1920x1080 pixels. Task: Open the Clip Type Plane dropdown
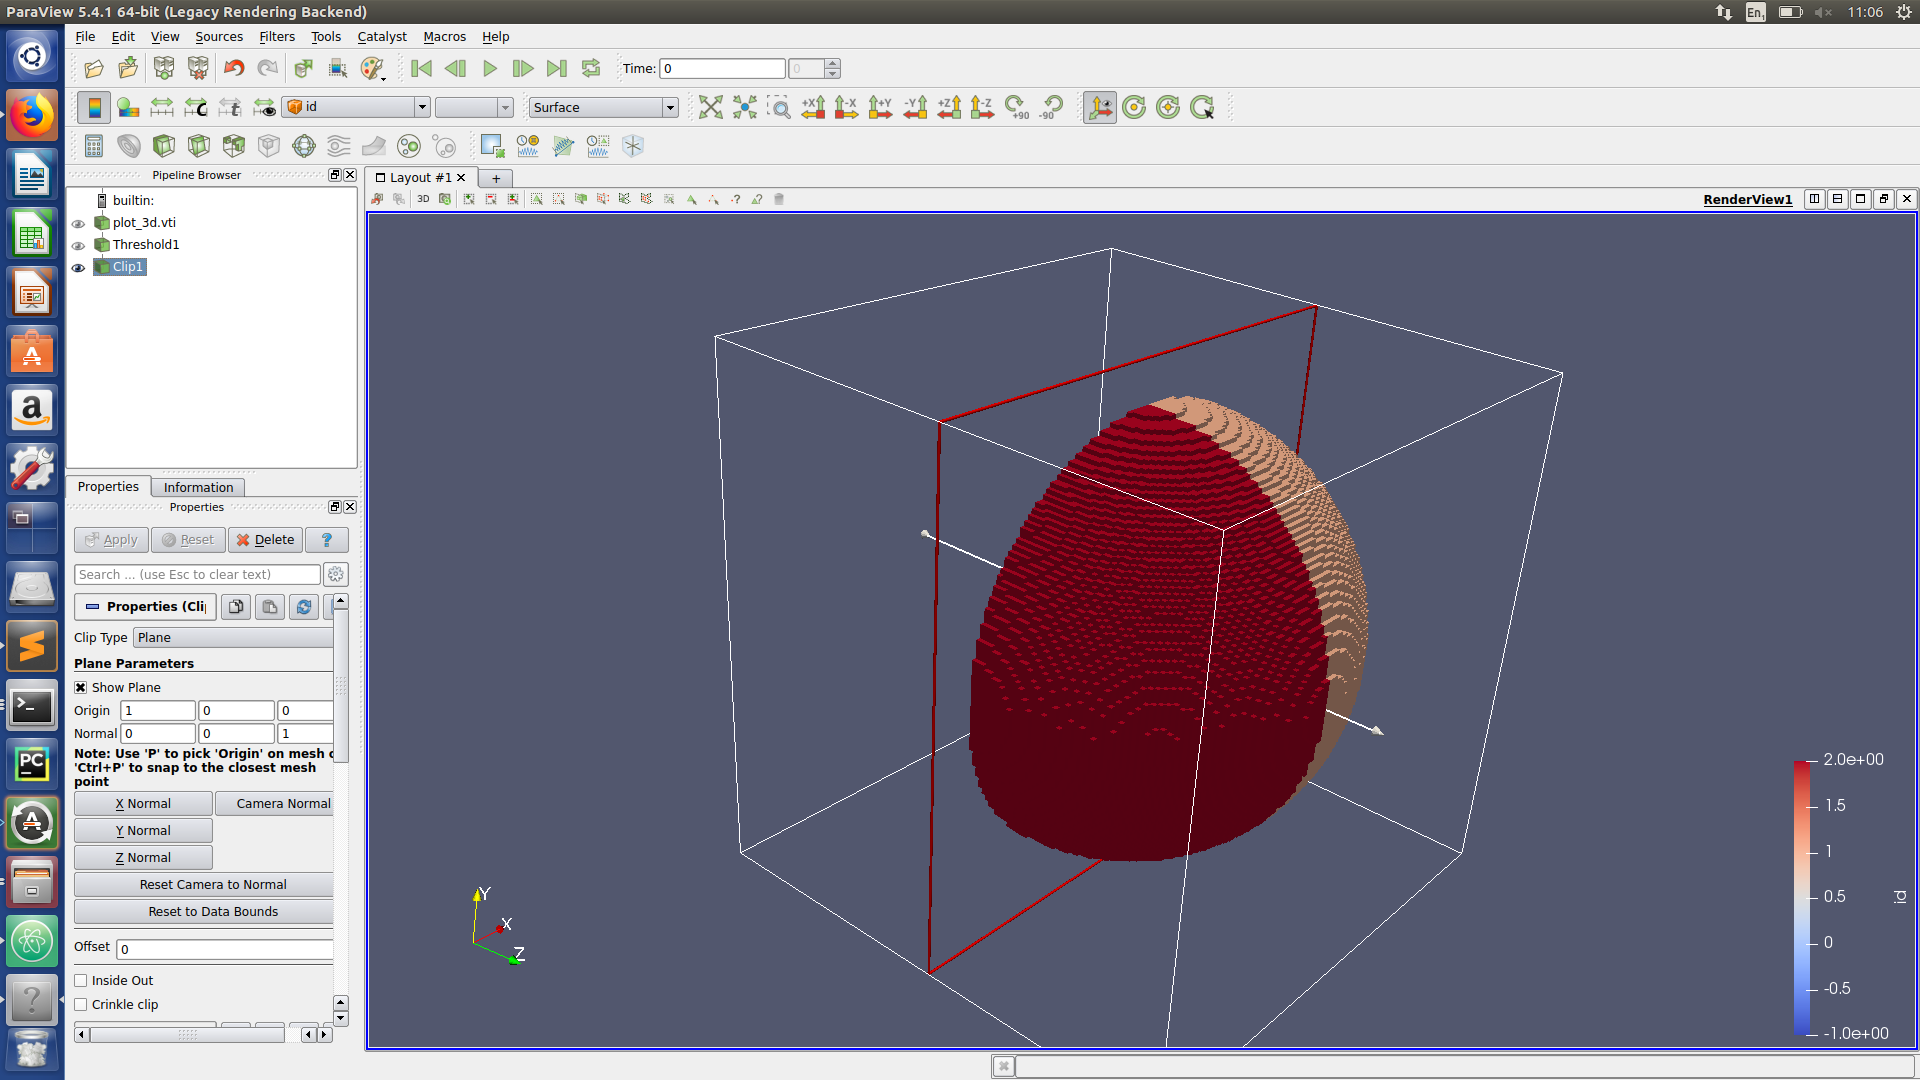(x=234, y=638)
